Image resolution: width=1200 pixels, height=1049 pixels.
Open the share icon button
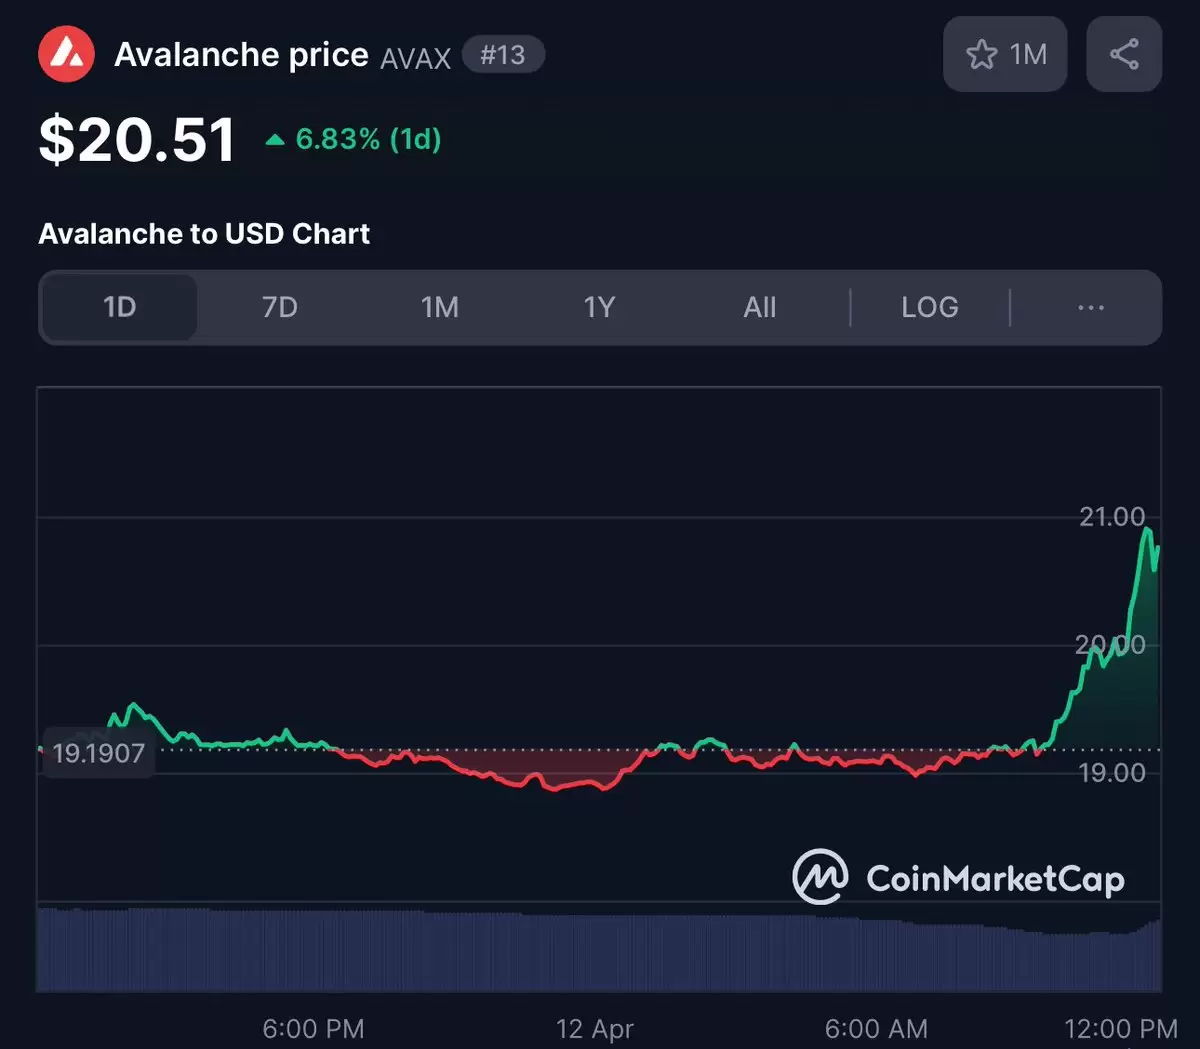click(1124, 54)
